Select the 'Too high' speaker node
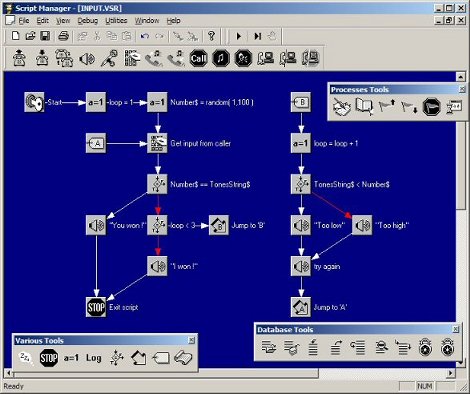Screen dimensions: 470x394 tap(362, 225)
